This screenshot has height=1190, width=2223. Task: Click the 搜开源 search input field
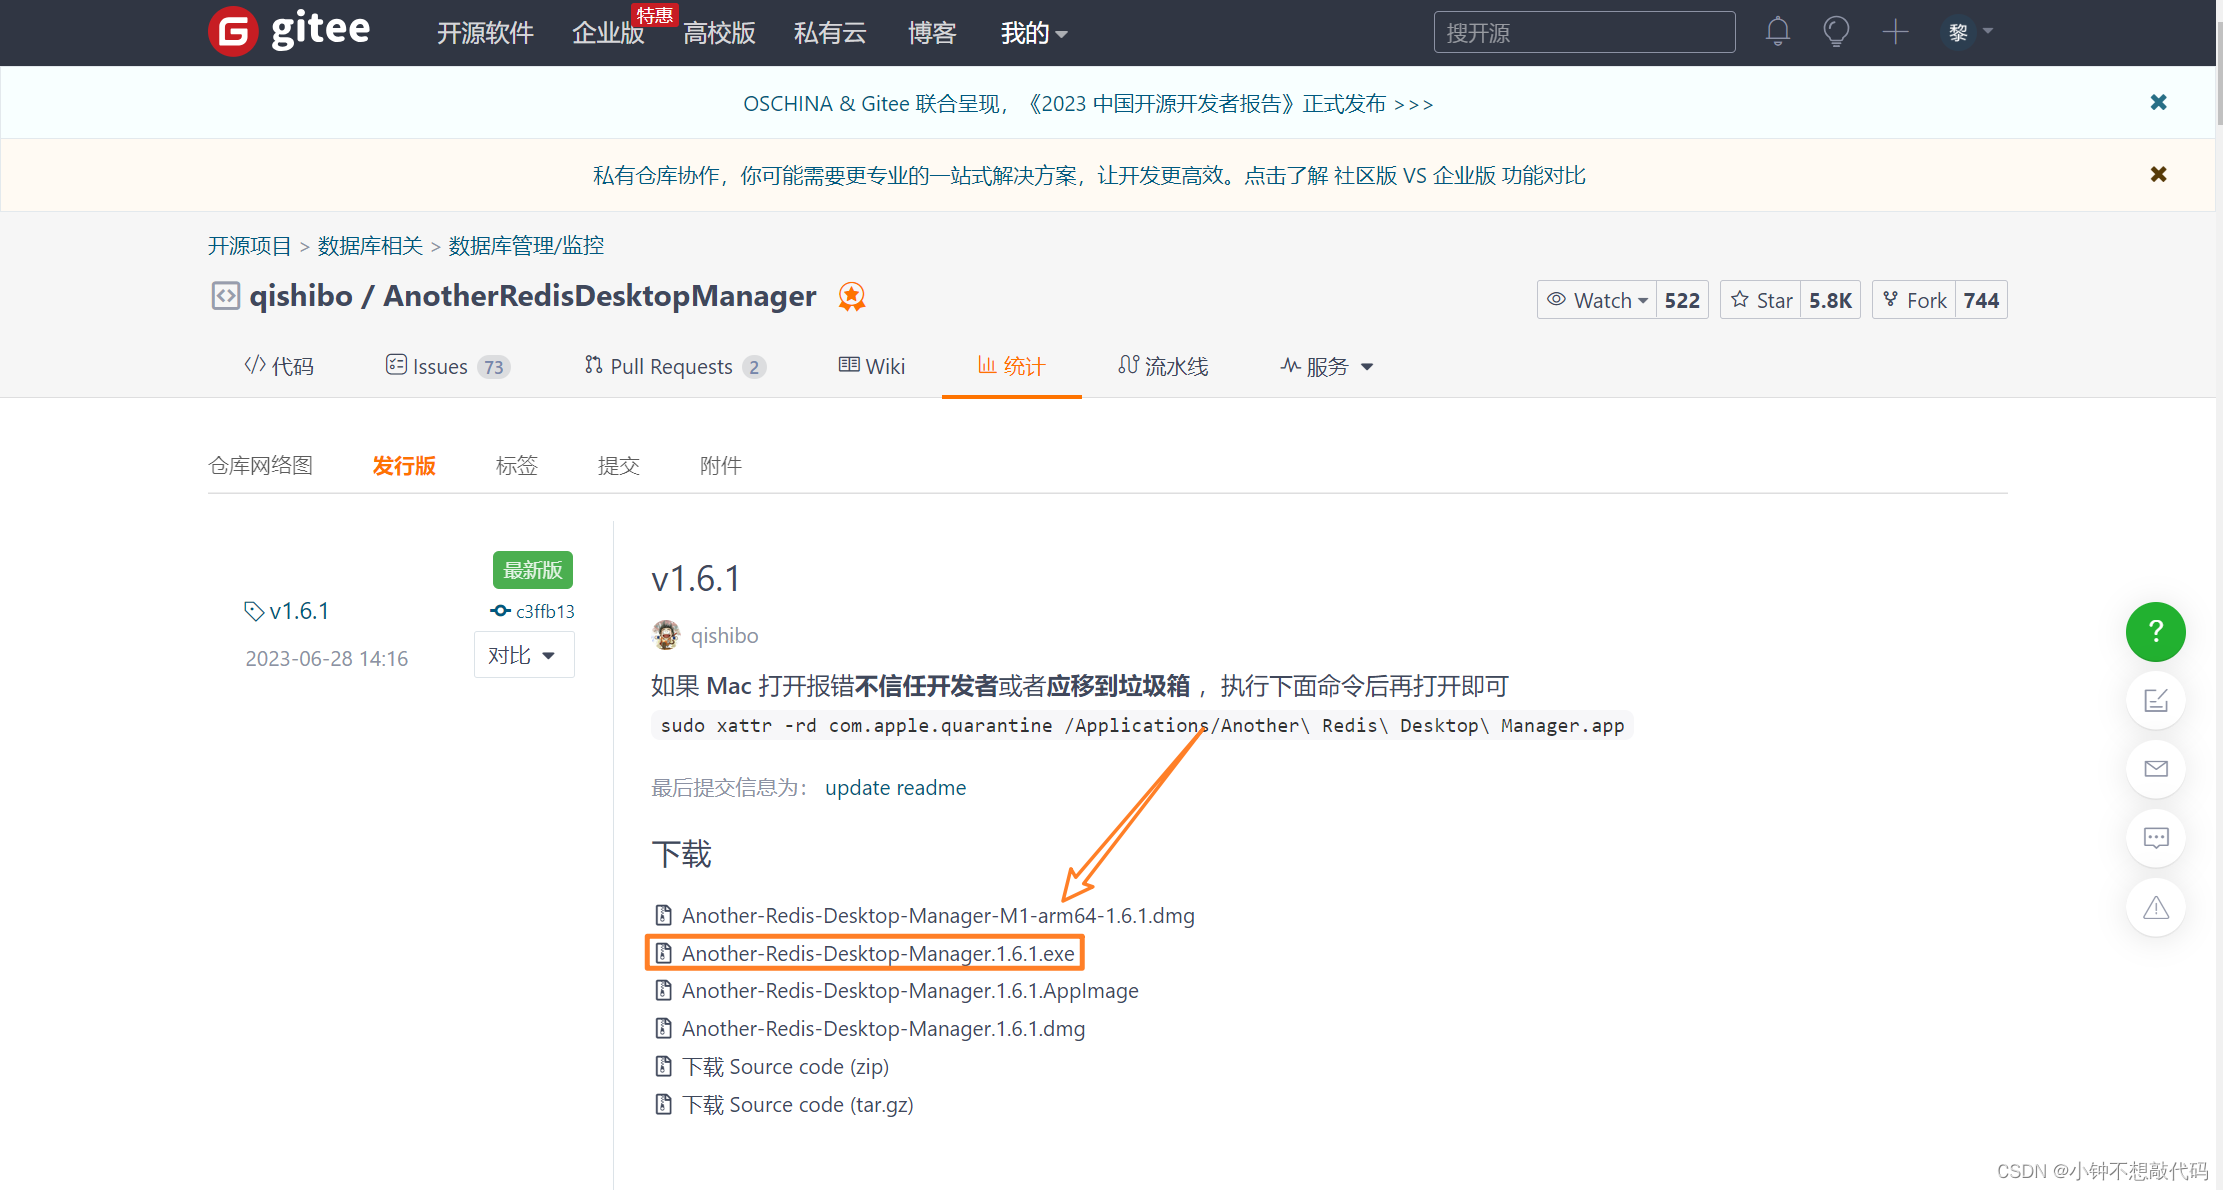tap(1583, 33)
